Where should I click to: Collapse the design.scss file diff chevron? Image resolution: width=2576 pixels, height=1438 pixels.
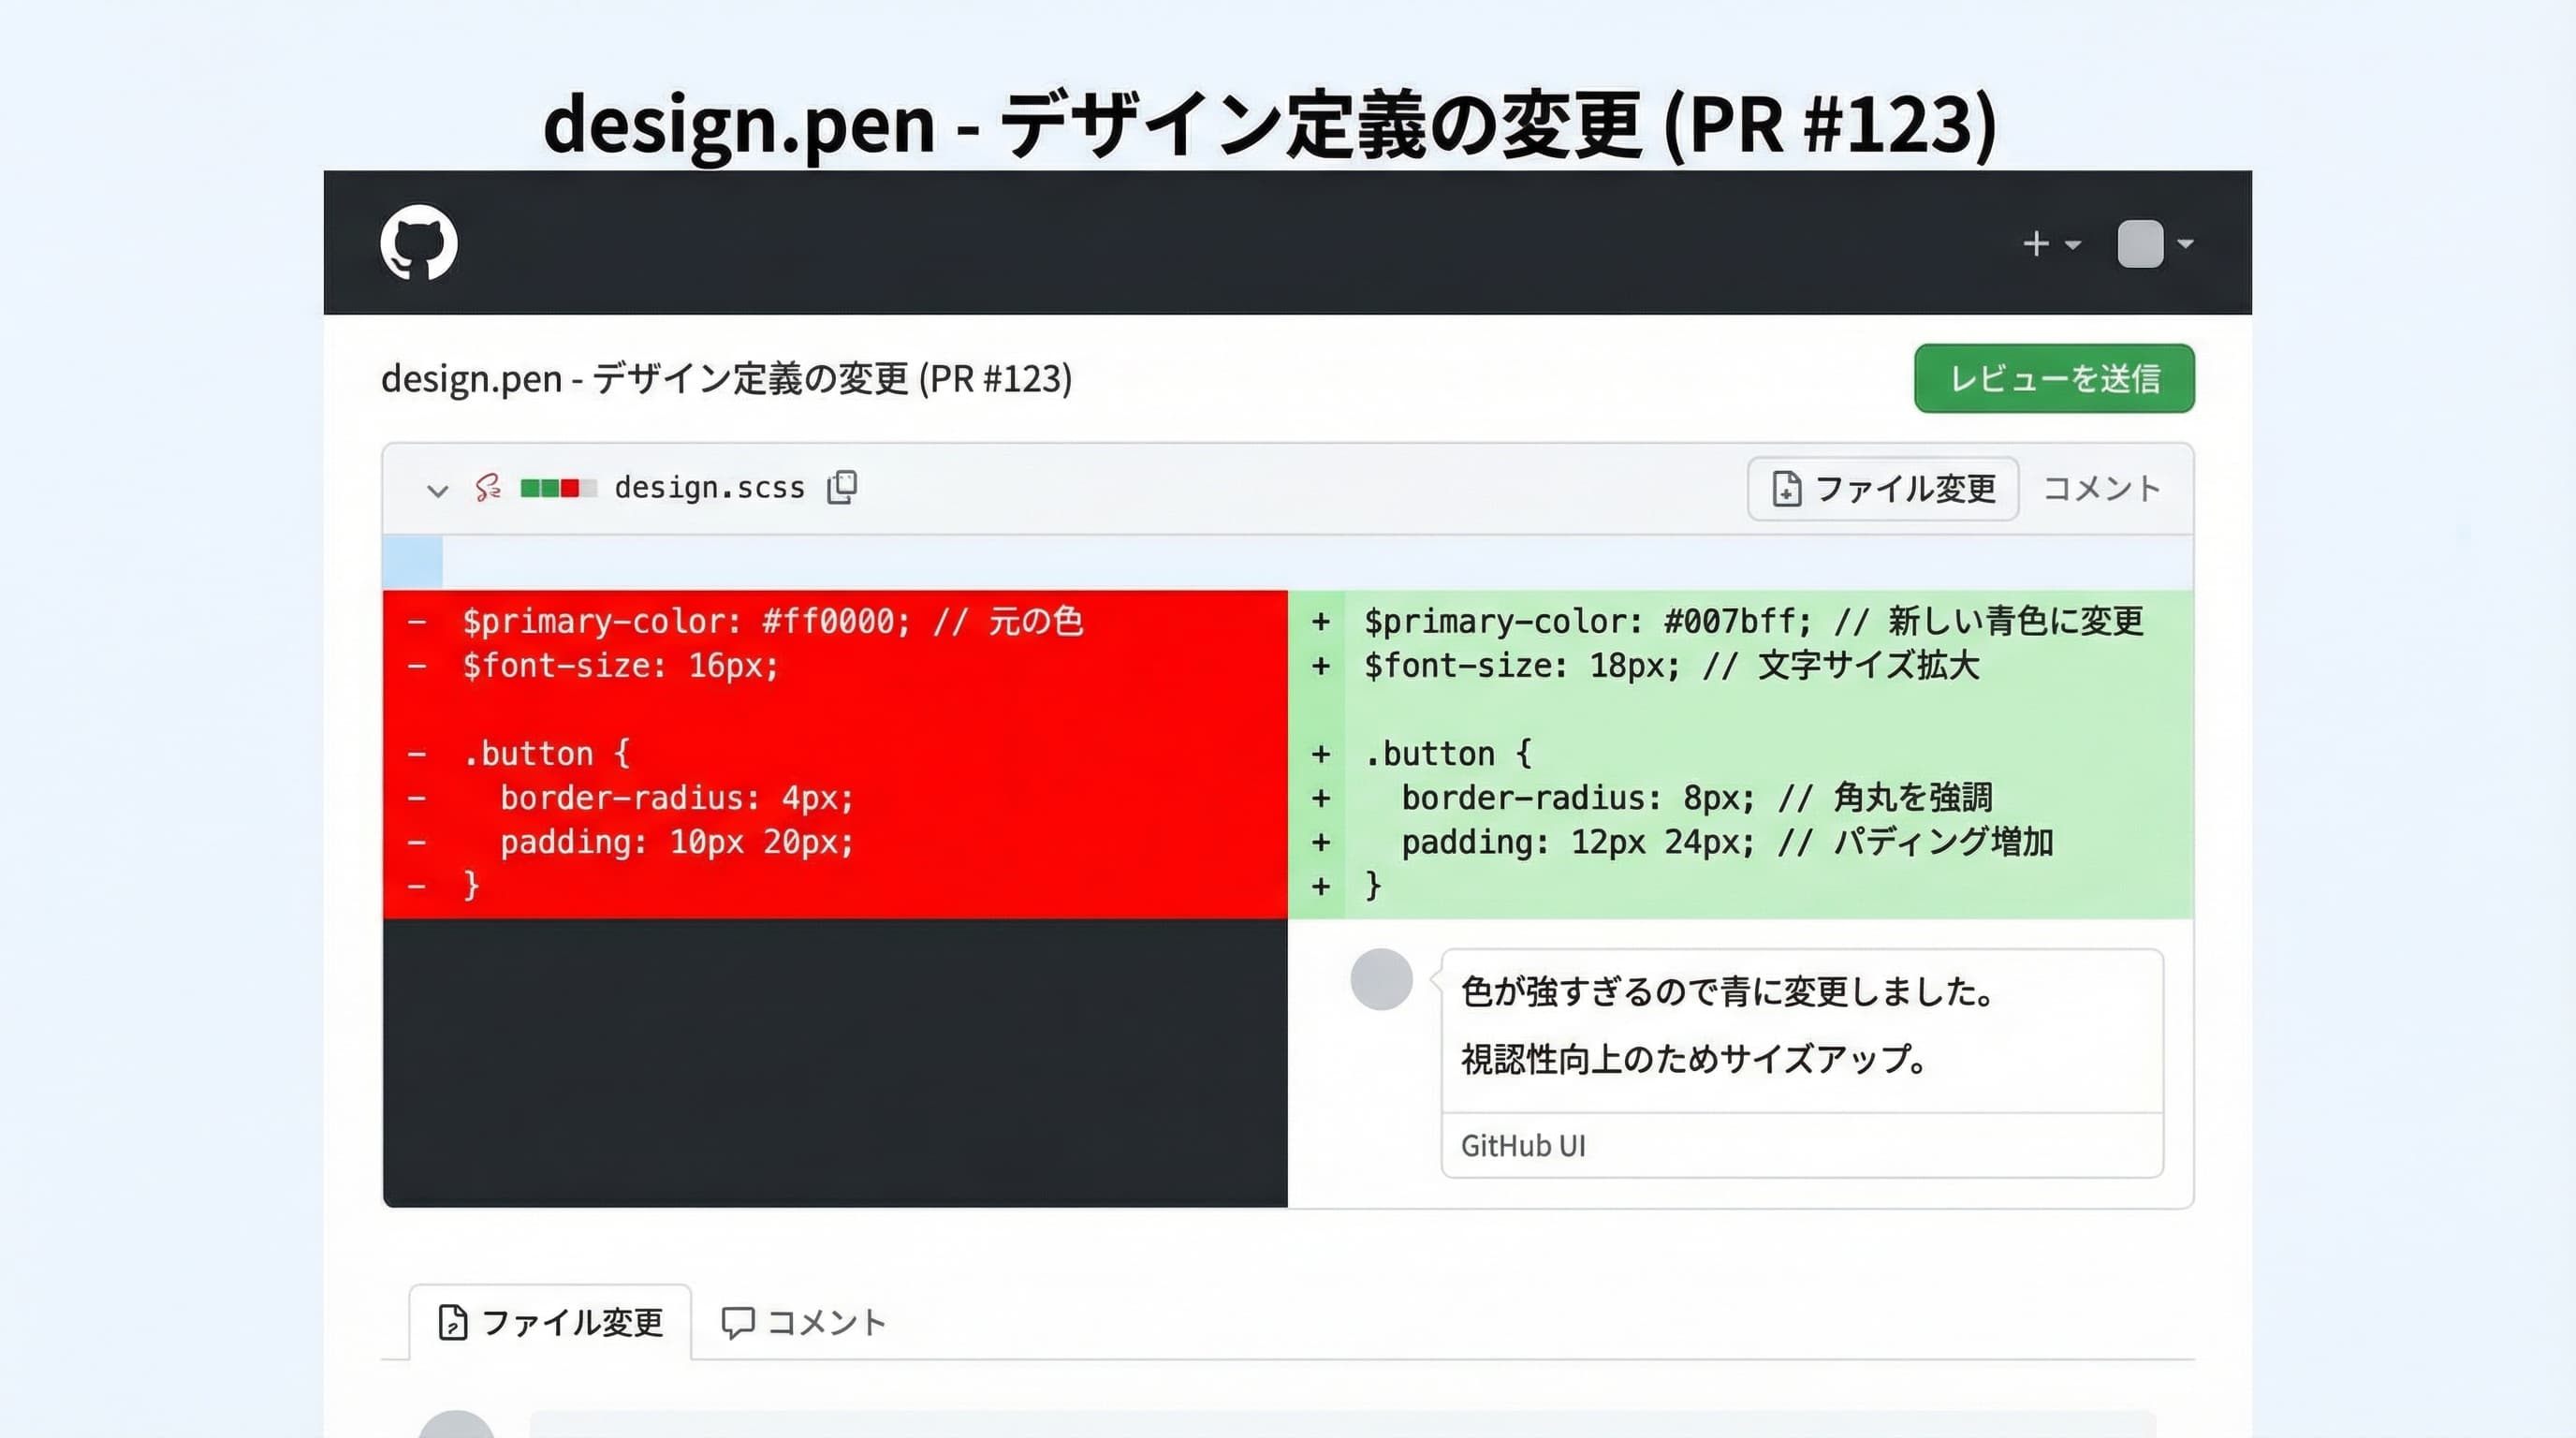click(x=437, y=490)
